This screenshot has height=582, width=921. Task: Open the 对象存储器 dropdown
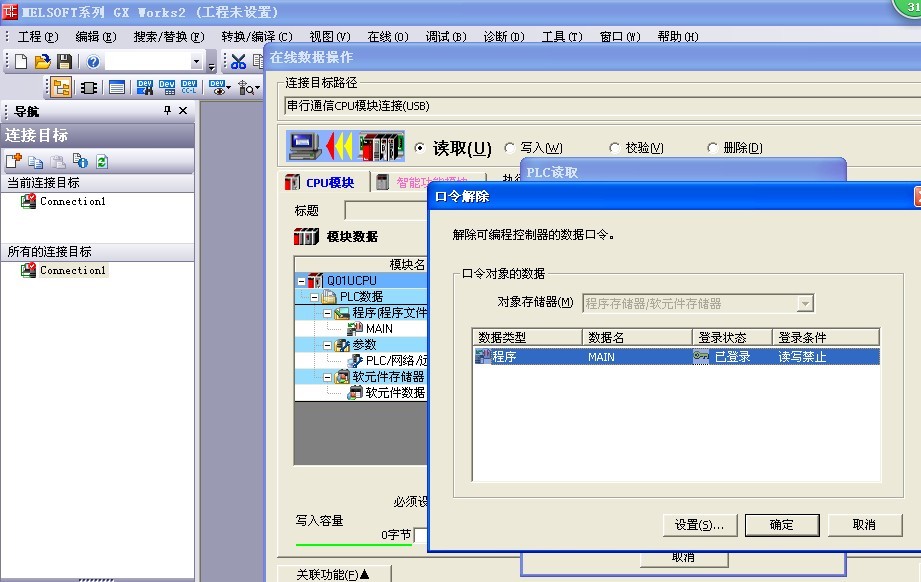tap(805, 304)
